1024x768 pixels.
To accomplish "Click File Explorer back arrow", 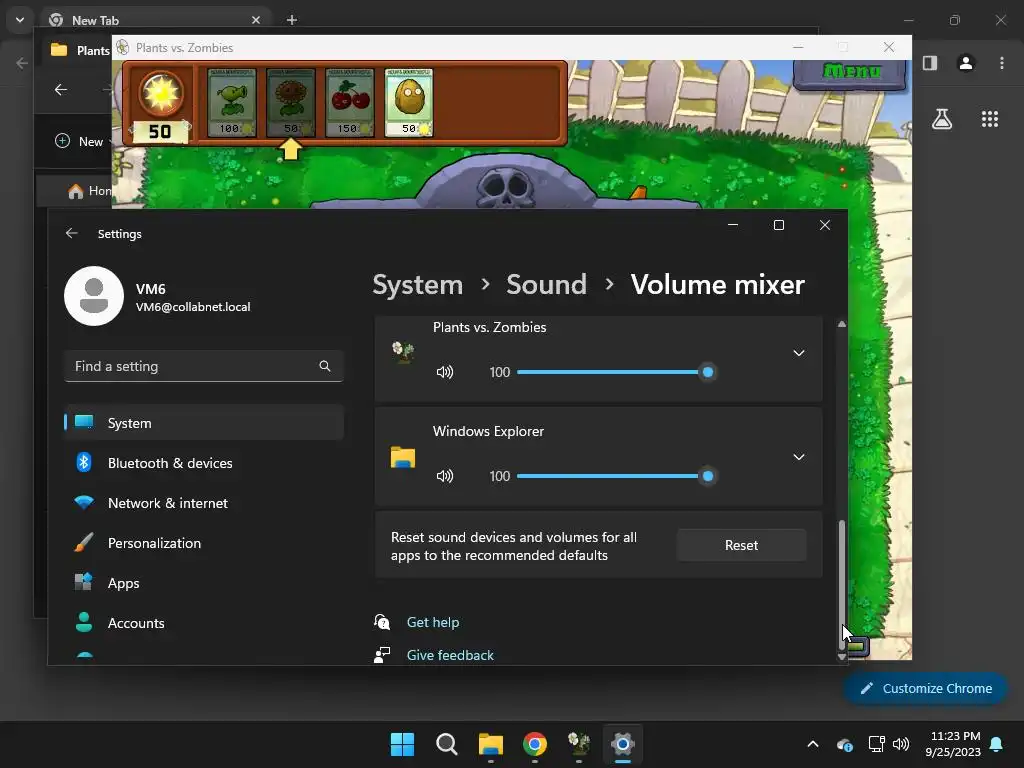I will click(x=61, y=89).
